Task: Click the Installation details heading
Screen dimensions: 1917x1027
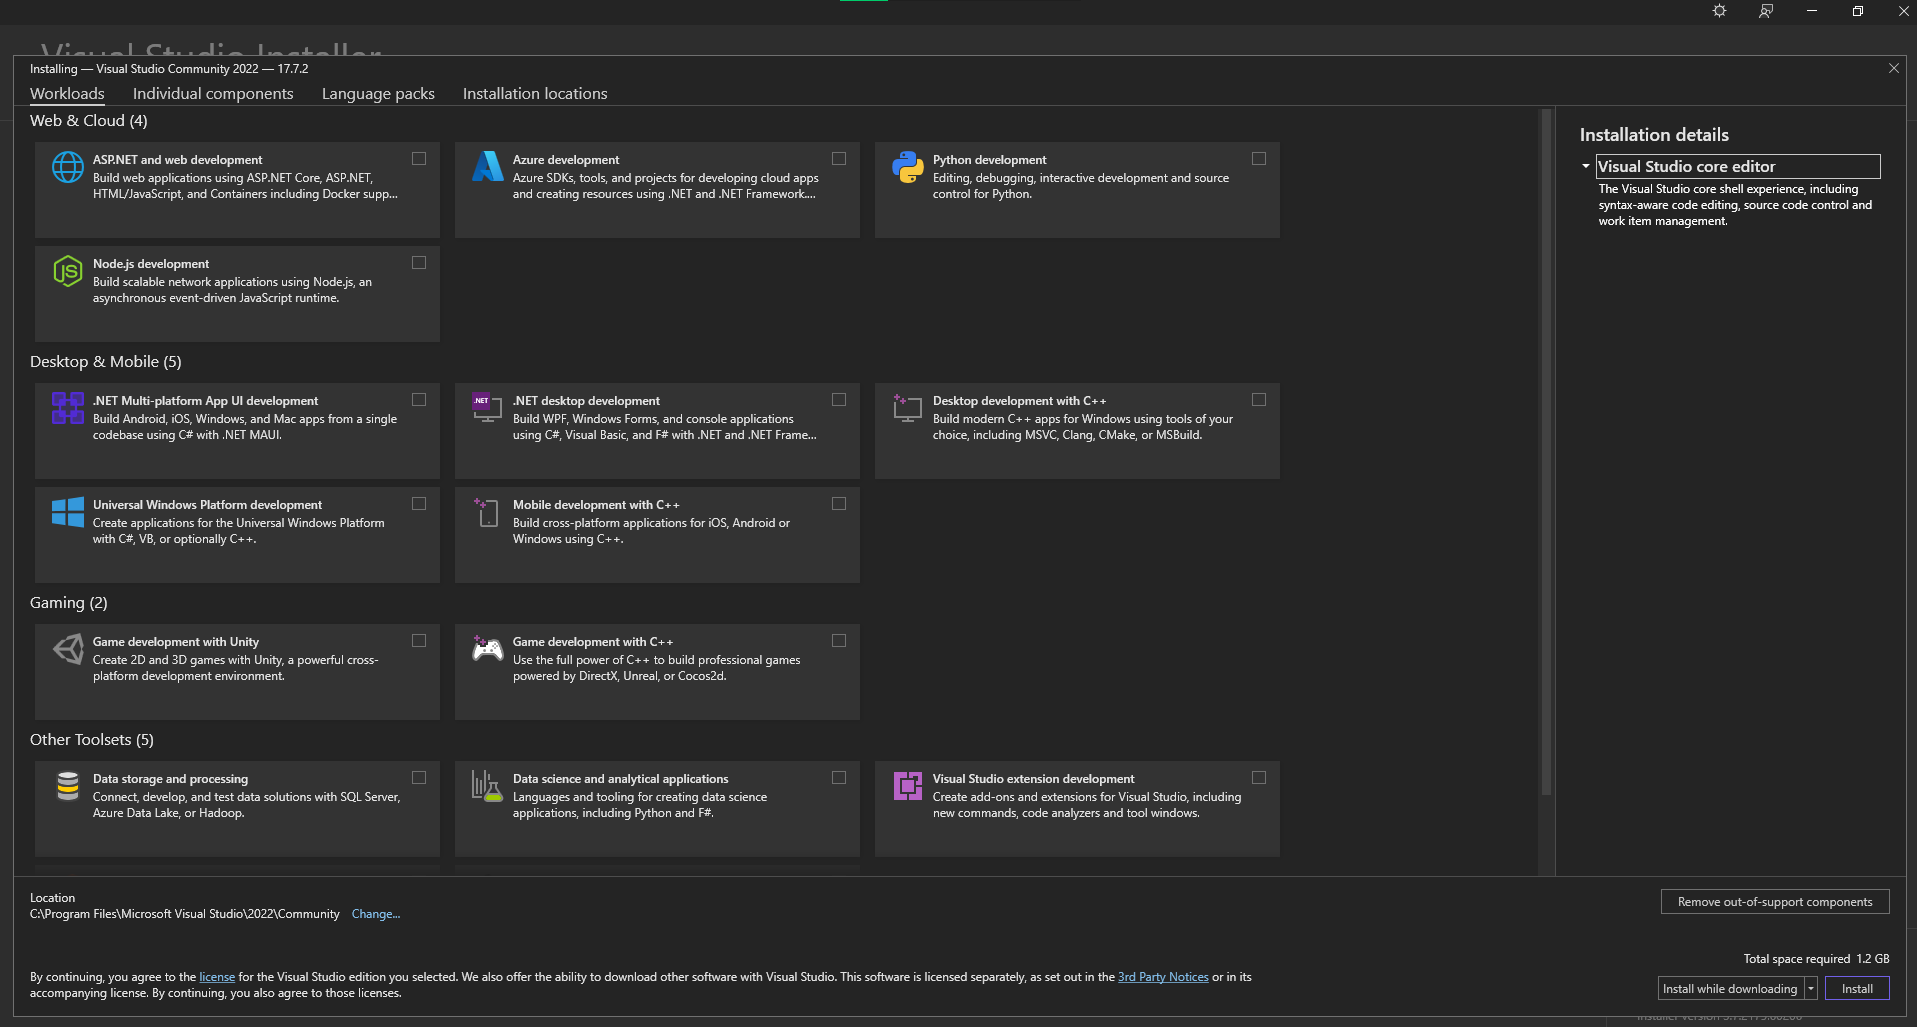Action: coord(1654,135)
